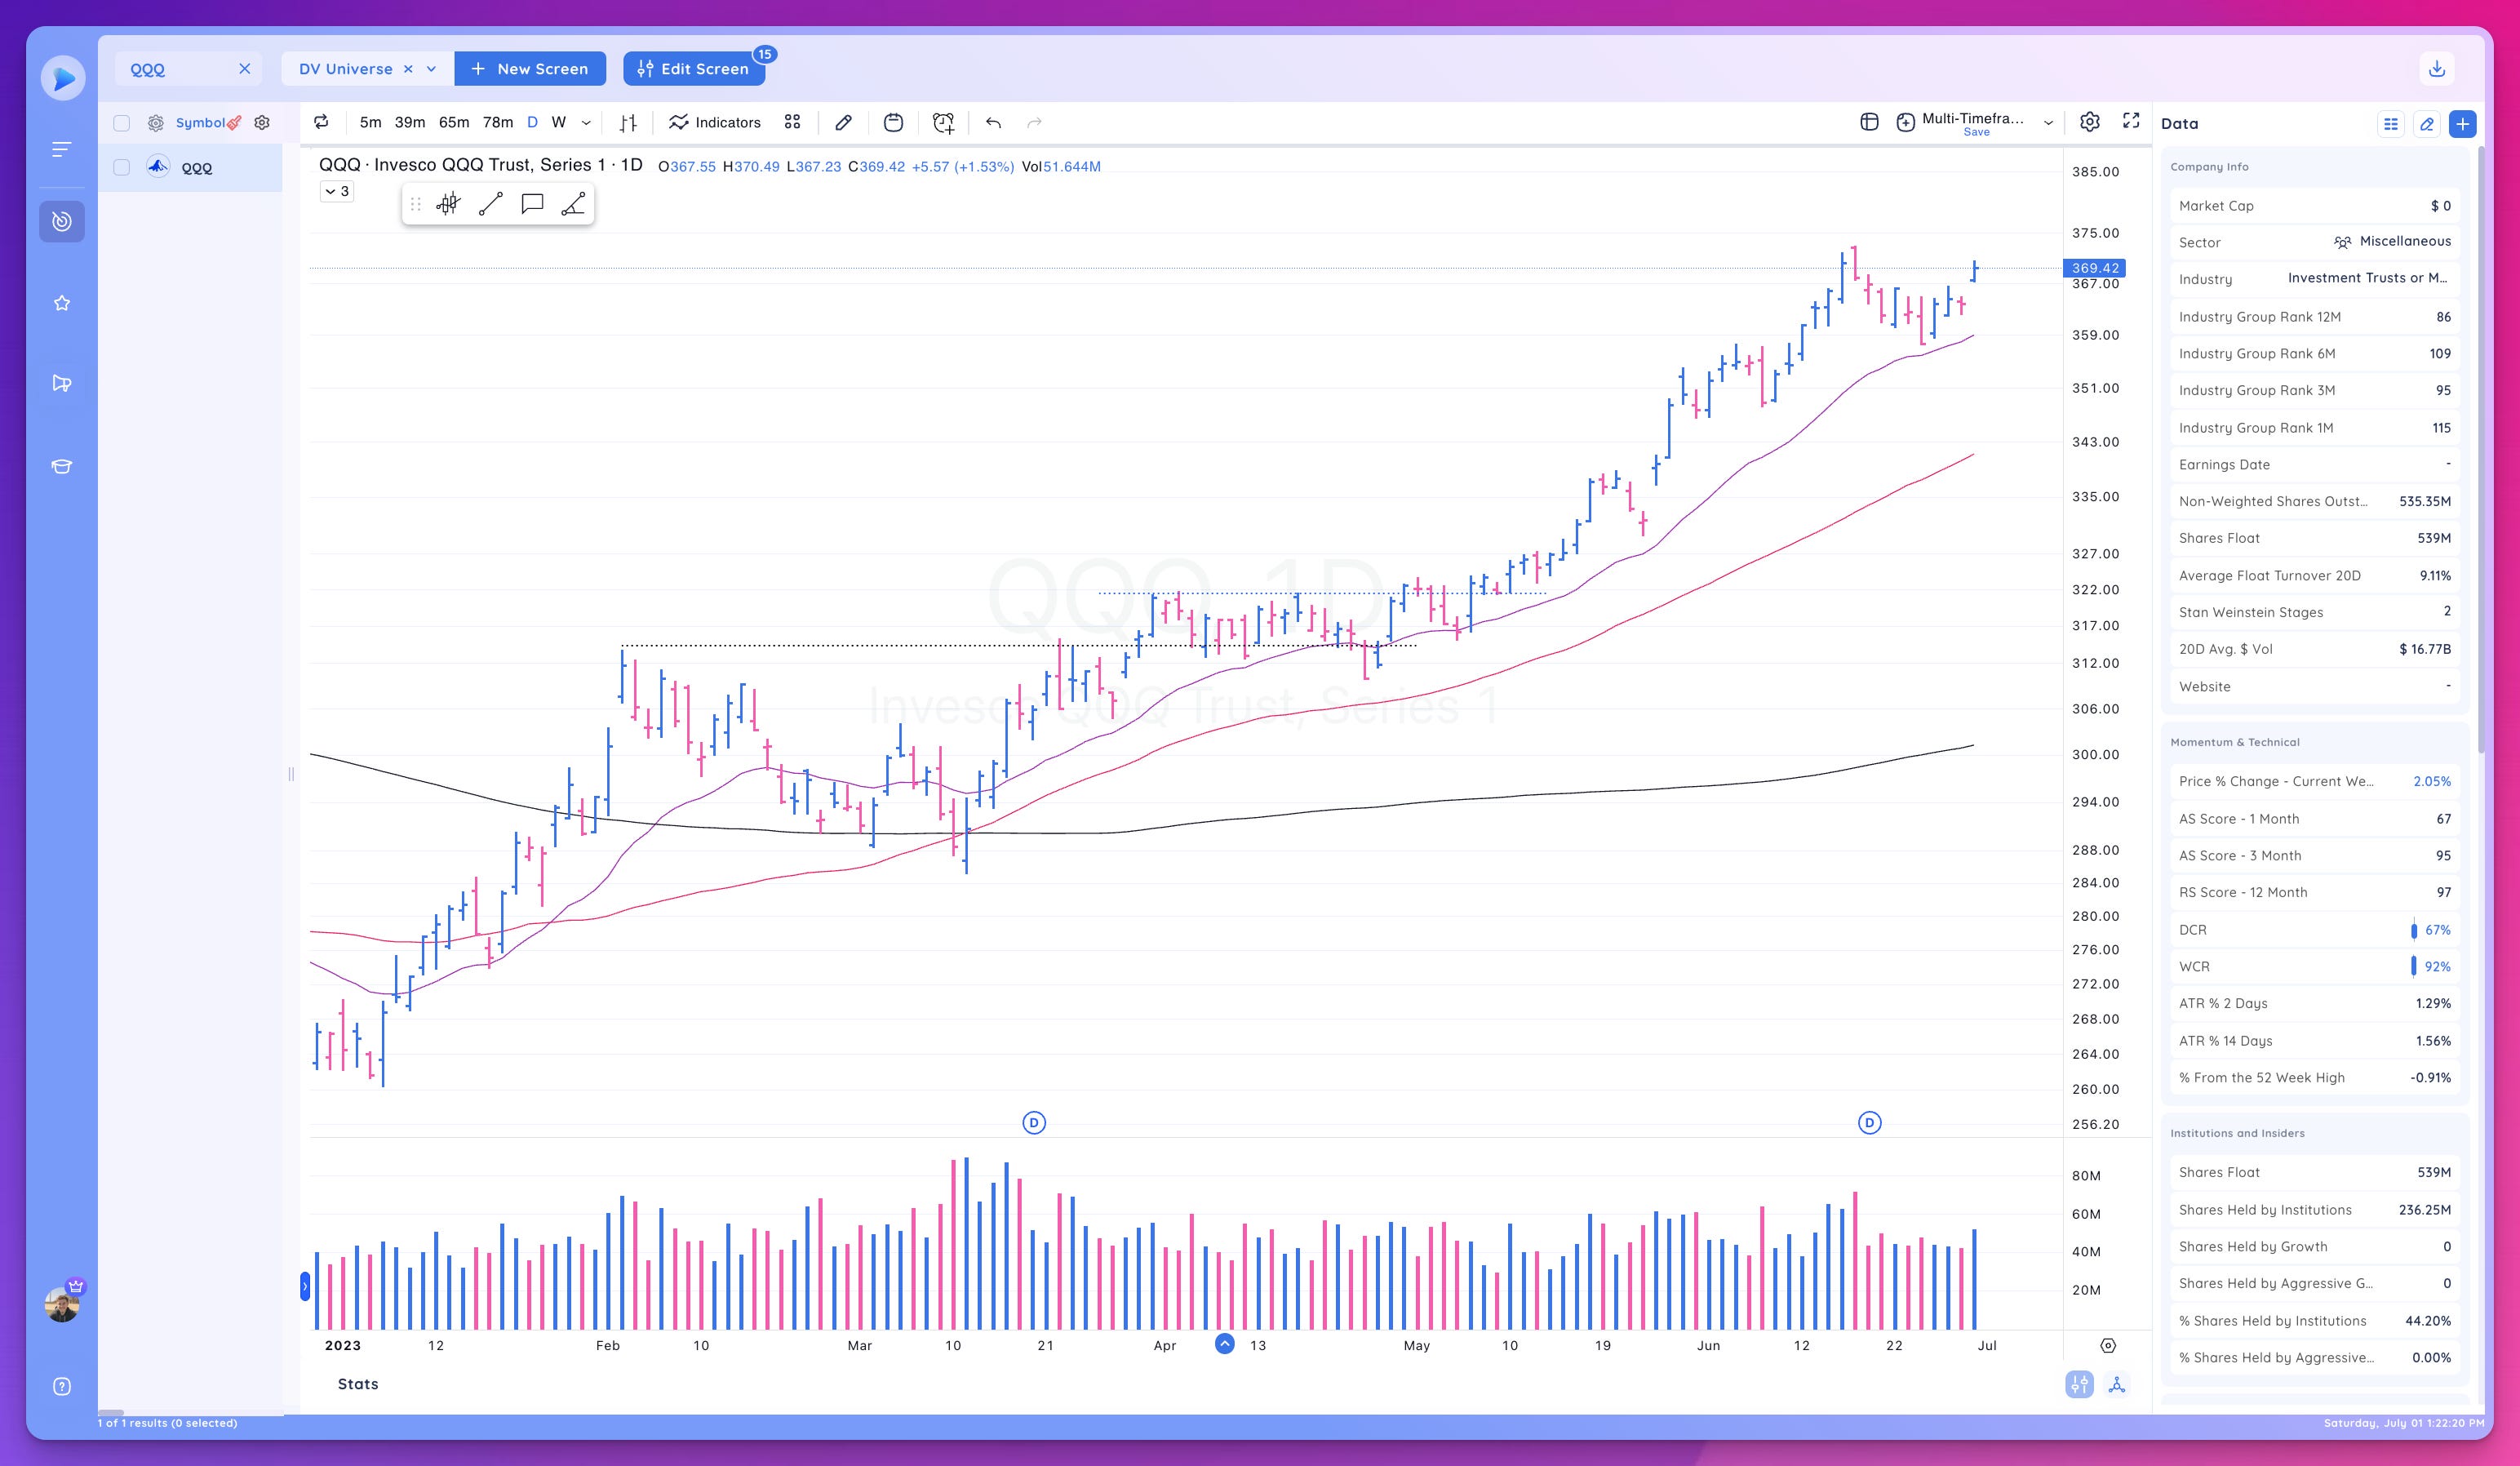
Task: Open the Multi-Timeframe layout dropdown
Action: [x=2048, y=120]
